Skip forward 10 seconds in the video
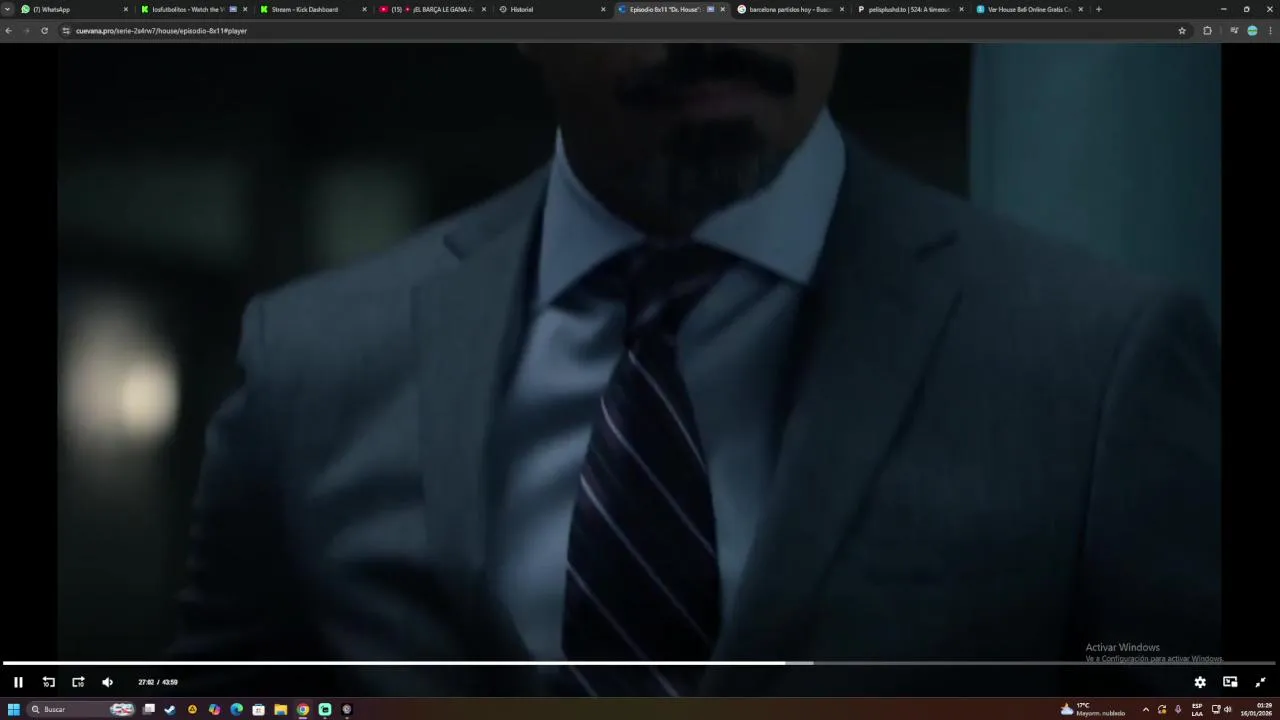Screen dimensions: 1280x720 pos(78,682)
